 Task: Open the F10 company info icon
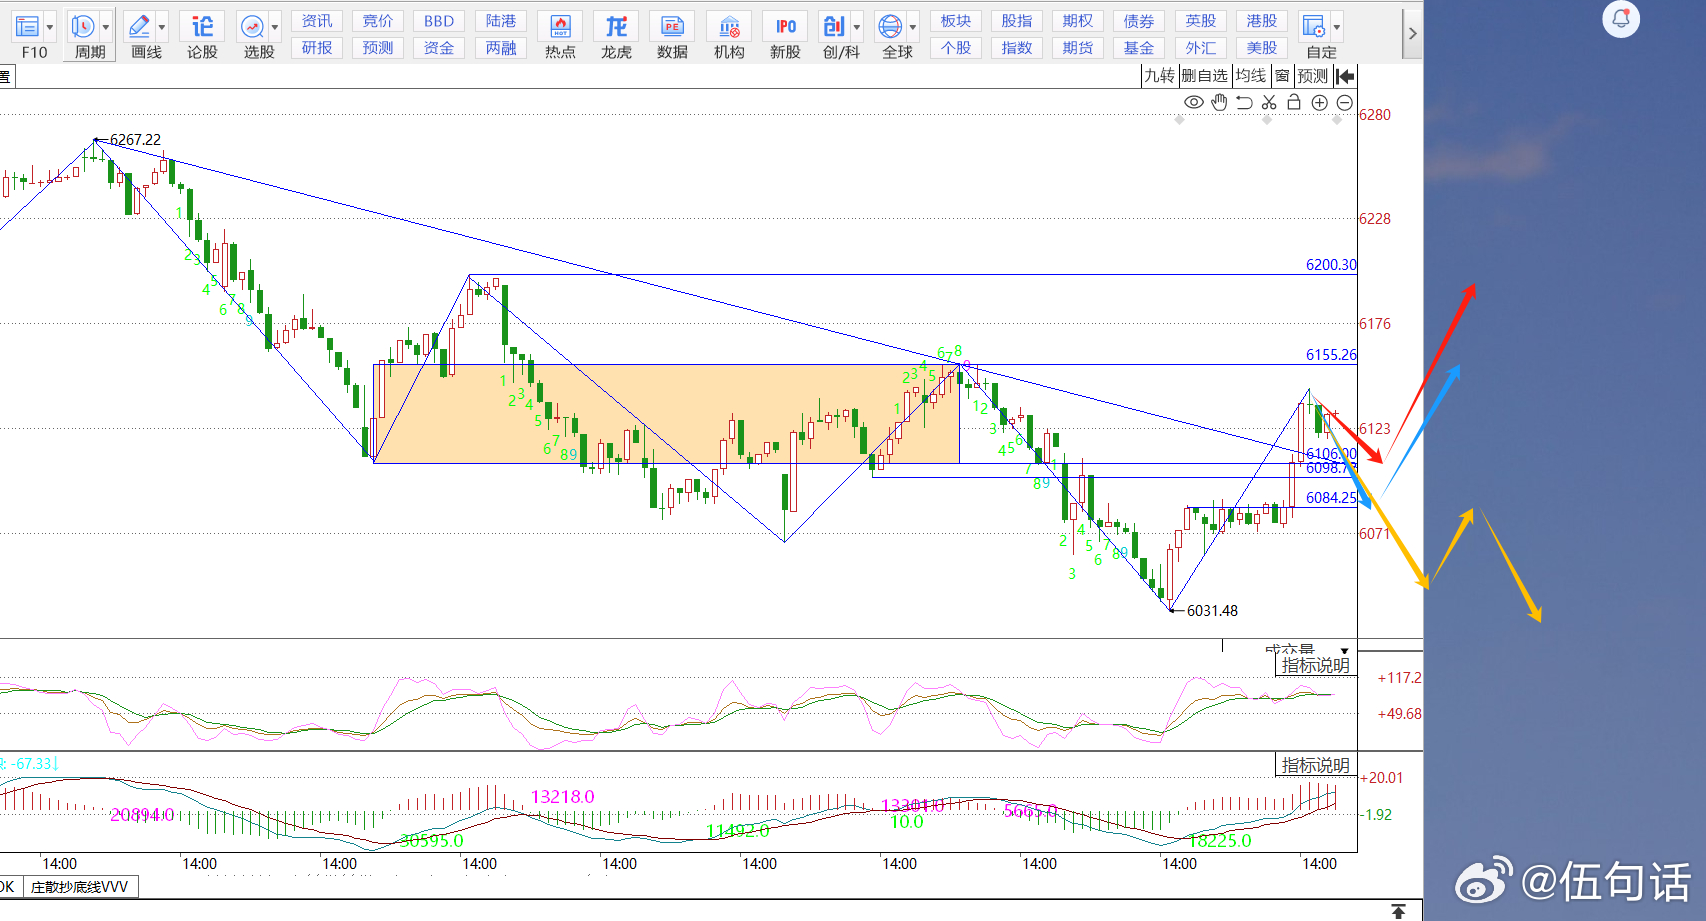tap(28, 26)
